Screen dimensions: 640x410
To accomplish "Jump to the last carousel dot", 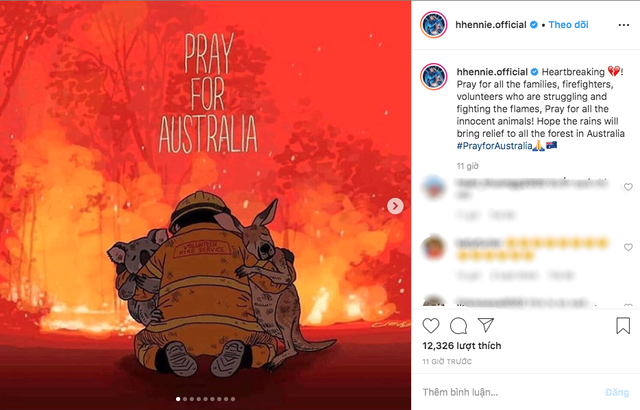I will pos(233,399).
